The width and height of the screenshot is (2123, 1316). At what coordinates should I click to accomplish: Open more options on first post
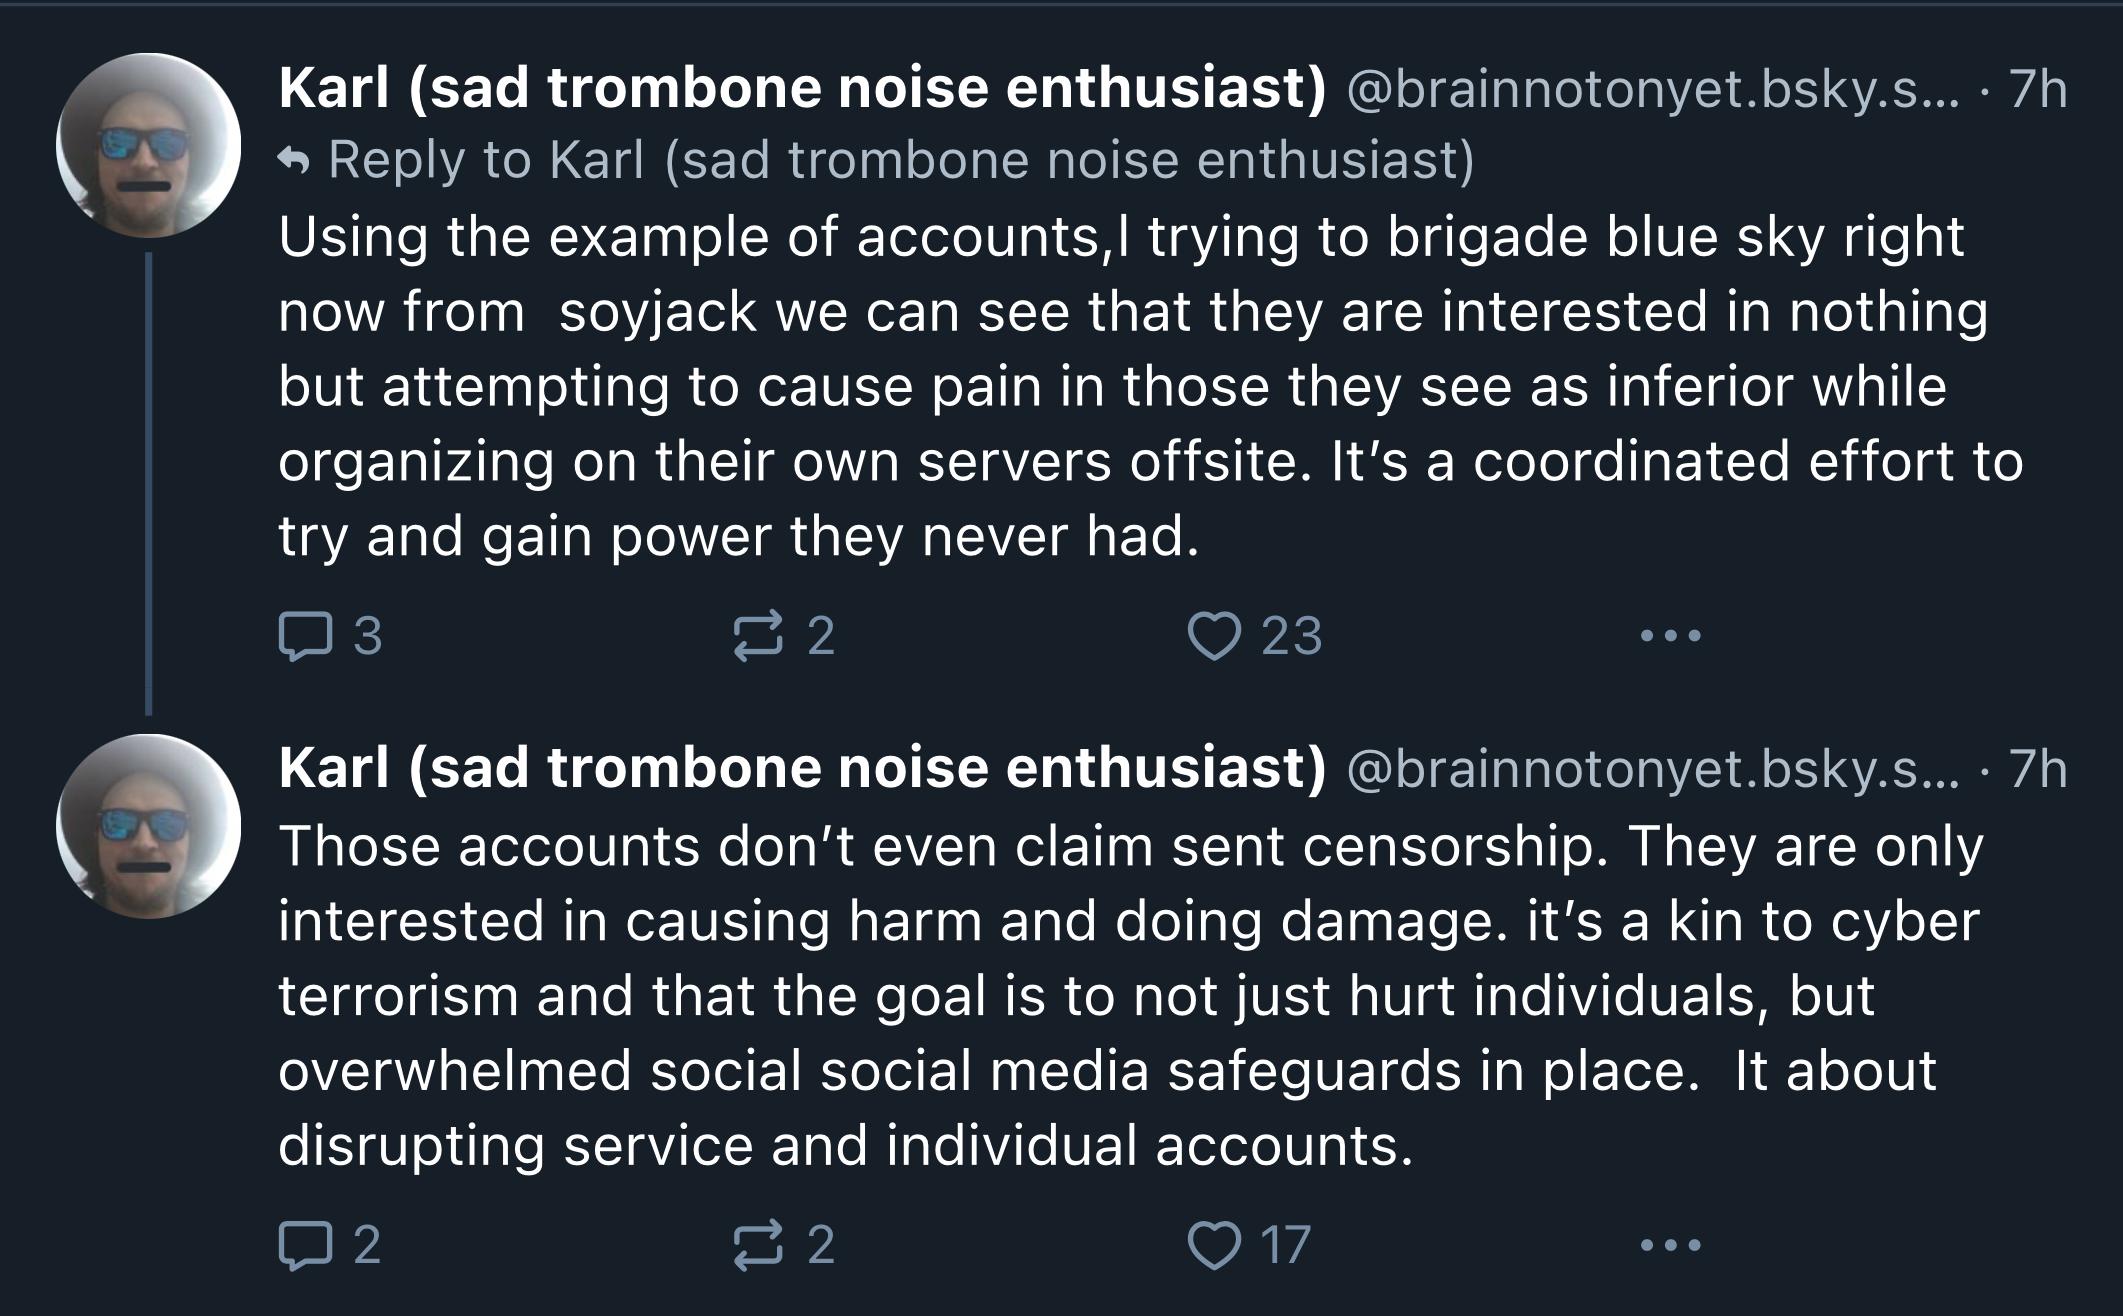1670,636
